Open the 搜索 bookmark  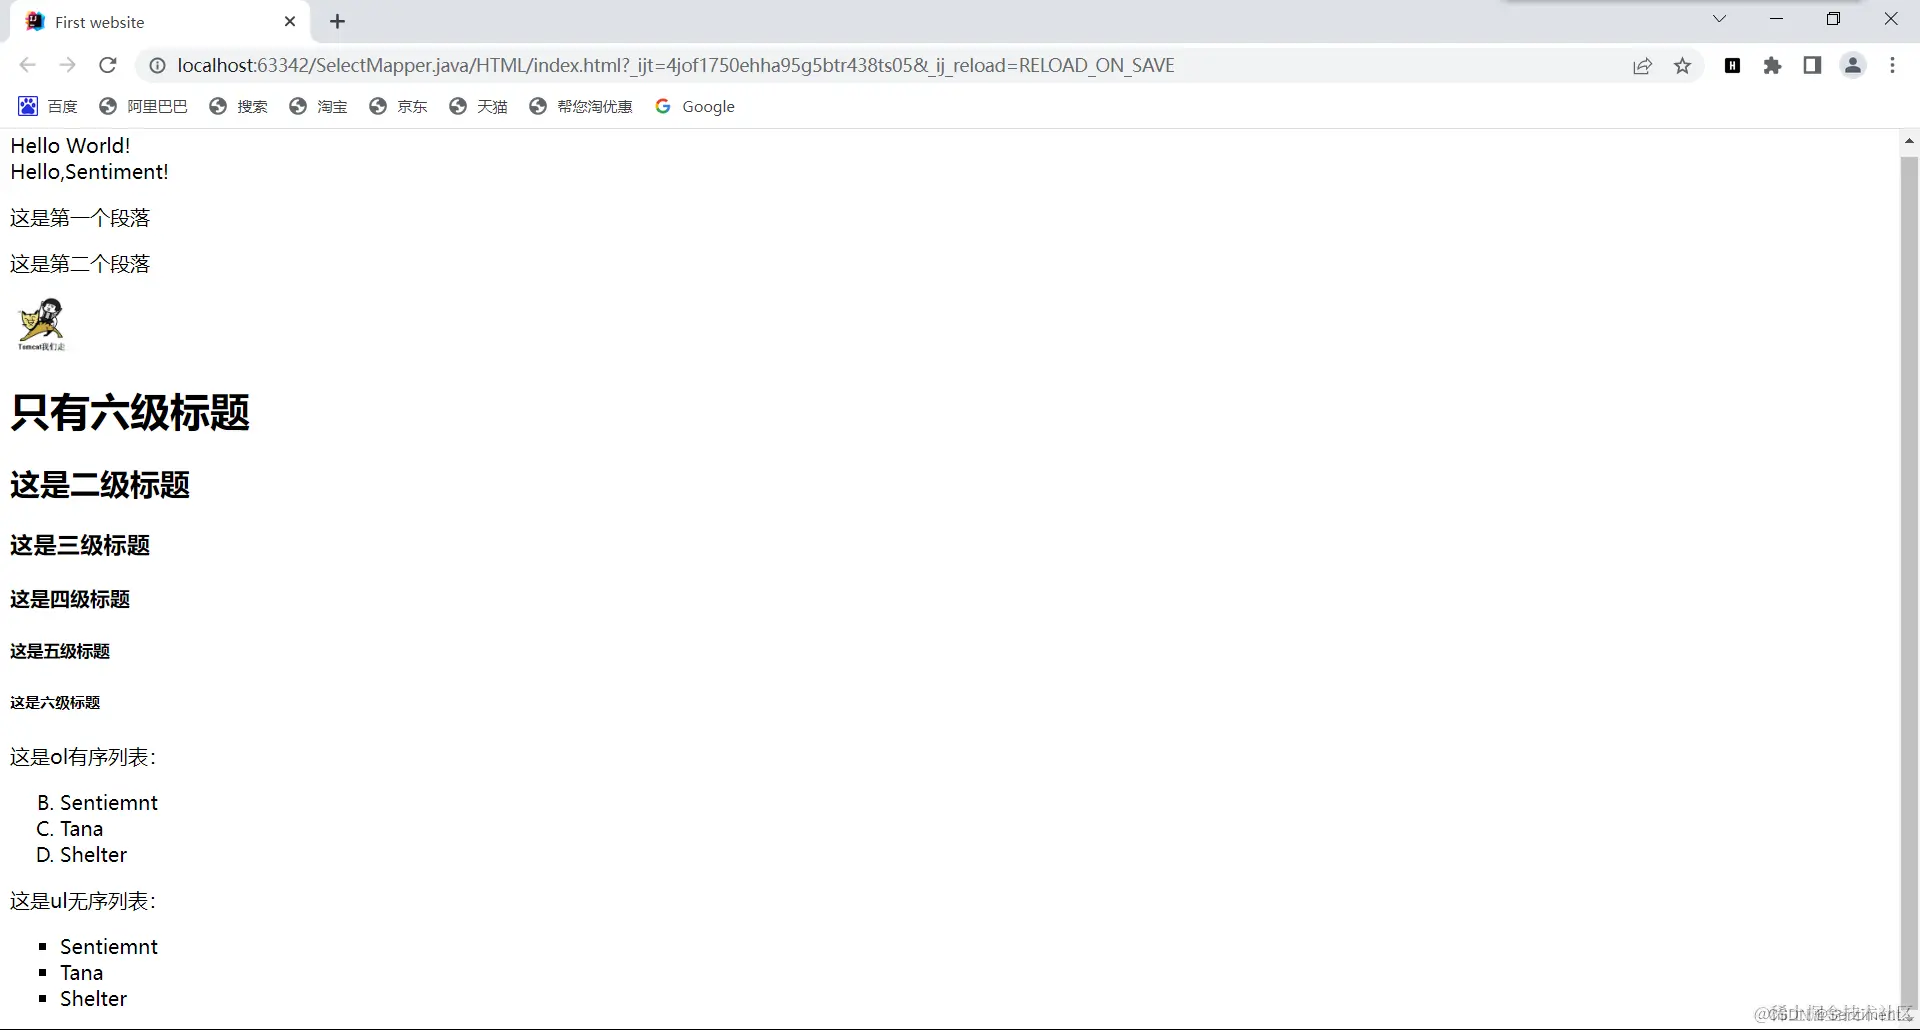[x=238, y=106]
